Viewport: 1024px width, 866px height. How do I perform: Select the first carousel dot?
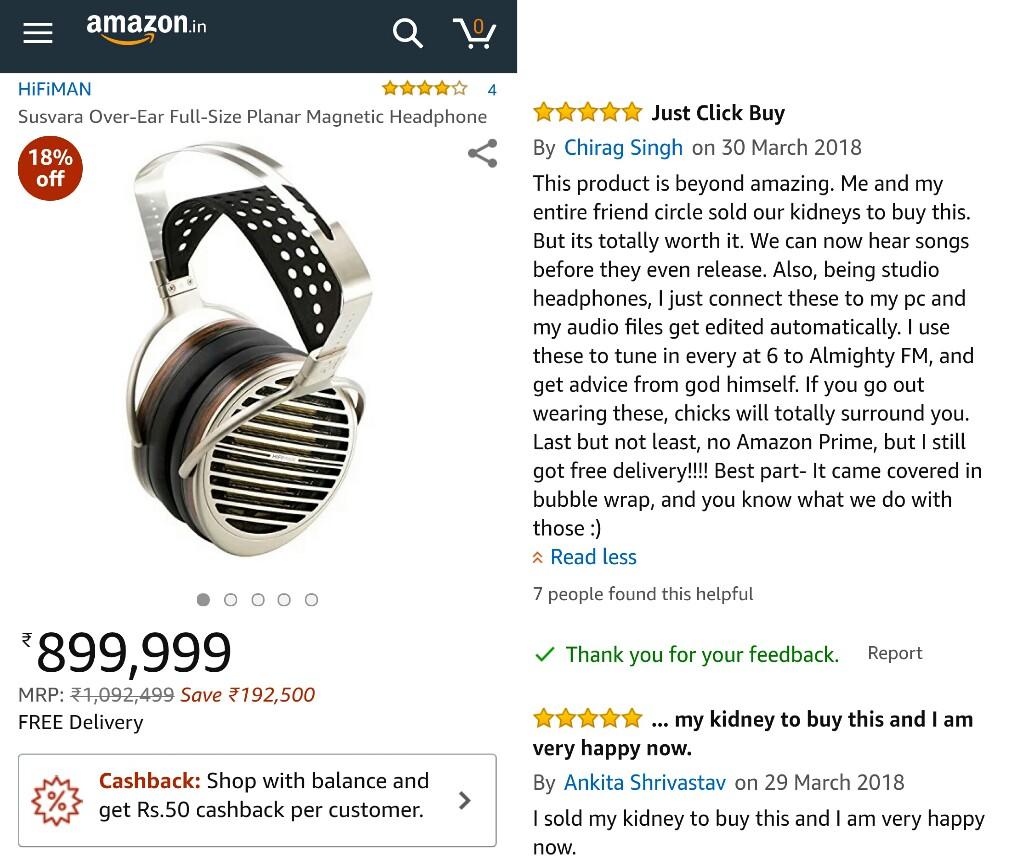(x=204, y=600)
